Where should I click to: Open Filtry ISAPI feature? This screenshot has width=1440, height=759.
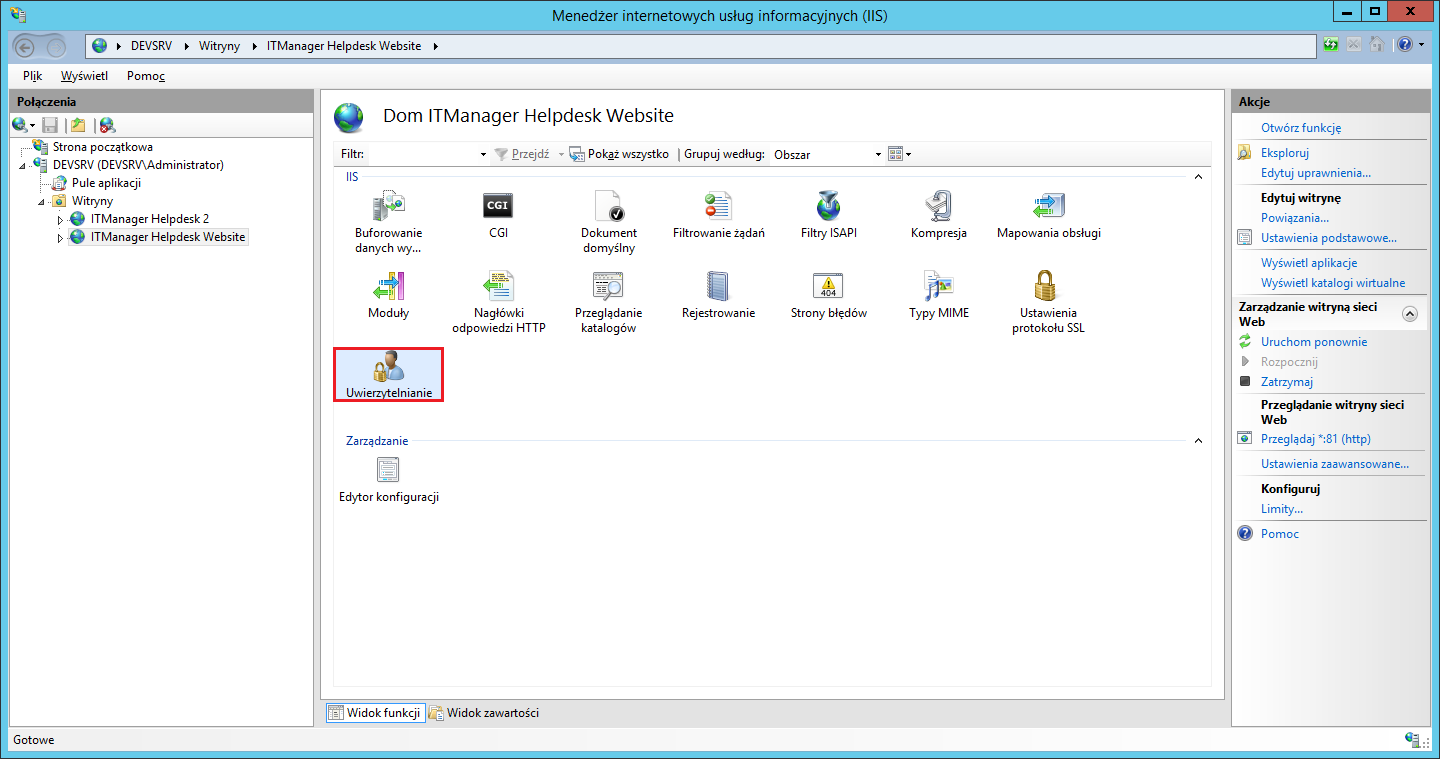[828, 215]
